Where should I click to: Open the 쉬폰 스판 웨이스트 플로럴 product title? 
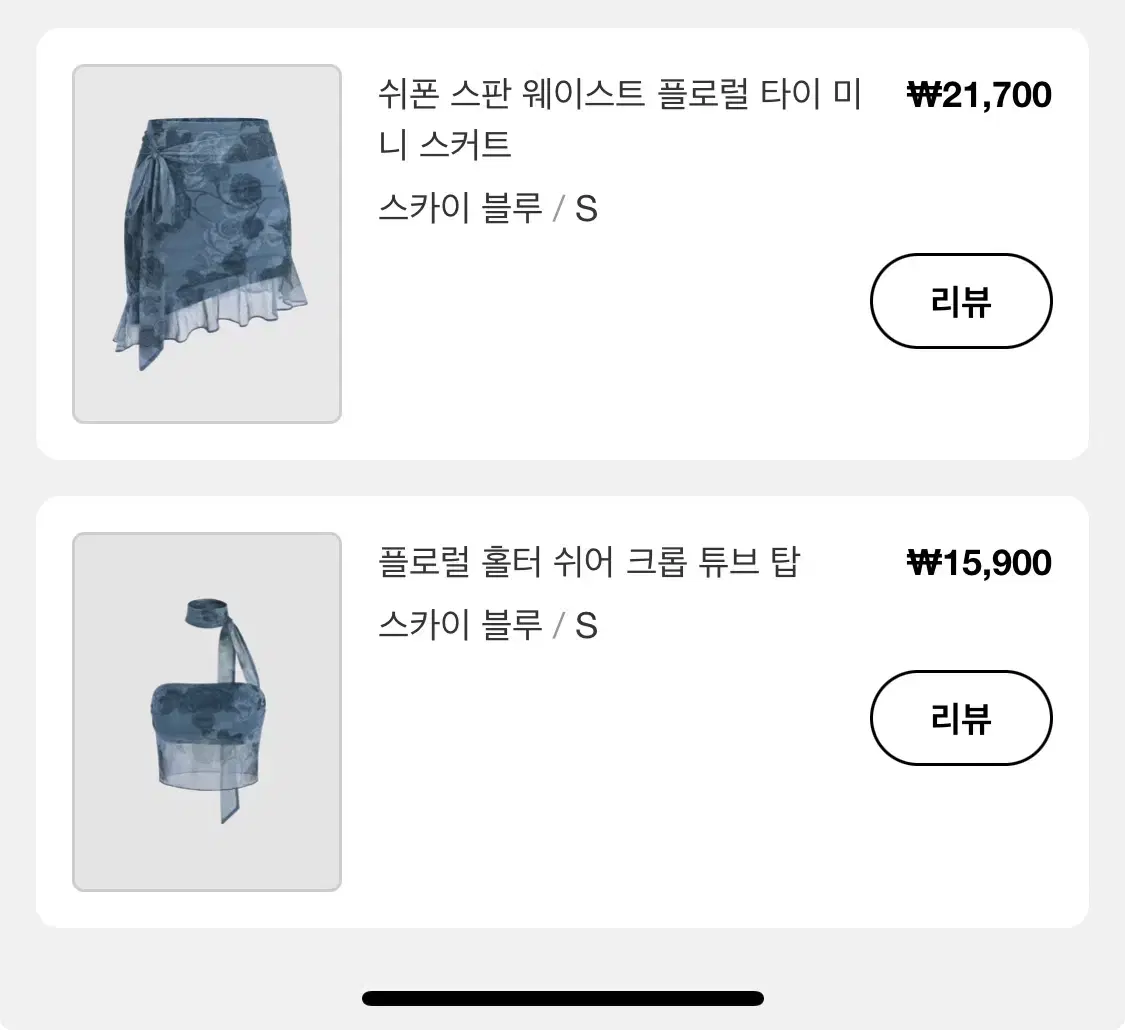coord(619,119)
